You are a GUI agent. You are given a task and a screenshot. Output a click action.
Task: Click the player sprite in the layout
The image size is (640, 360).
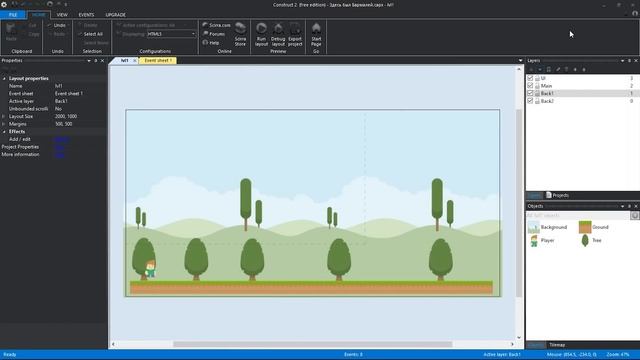[151, 269]
